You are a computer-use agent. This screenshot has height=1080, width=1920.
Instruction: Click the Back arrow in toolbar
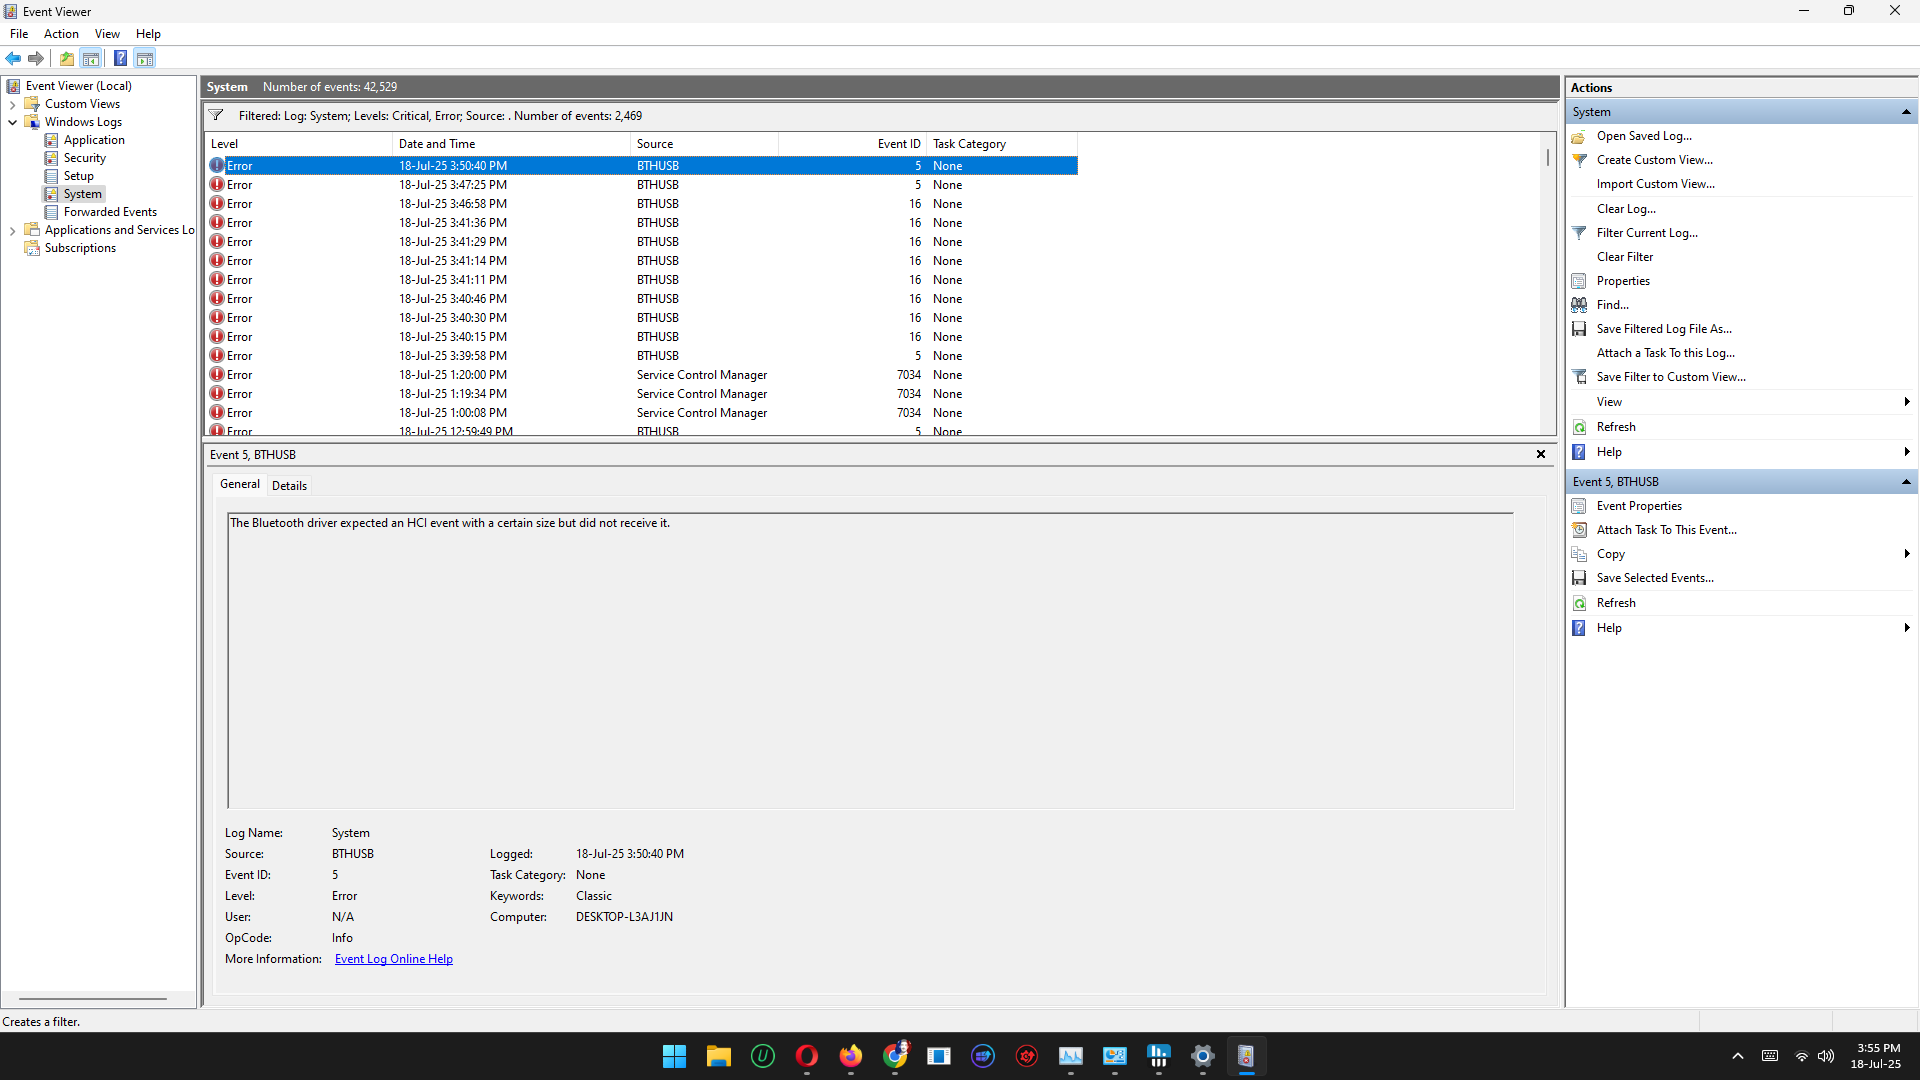[13, 58]
